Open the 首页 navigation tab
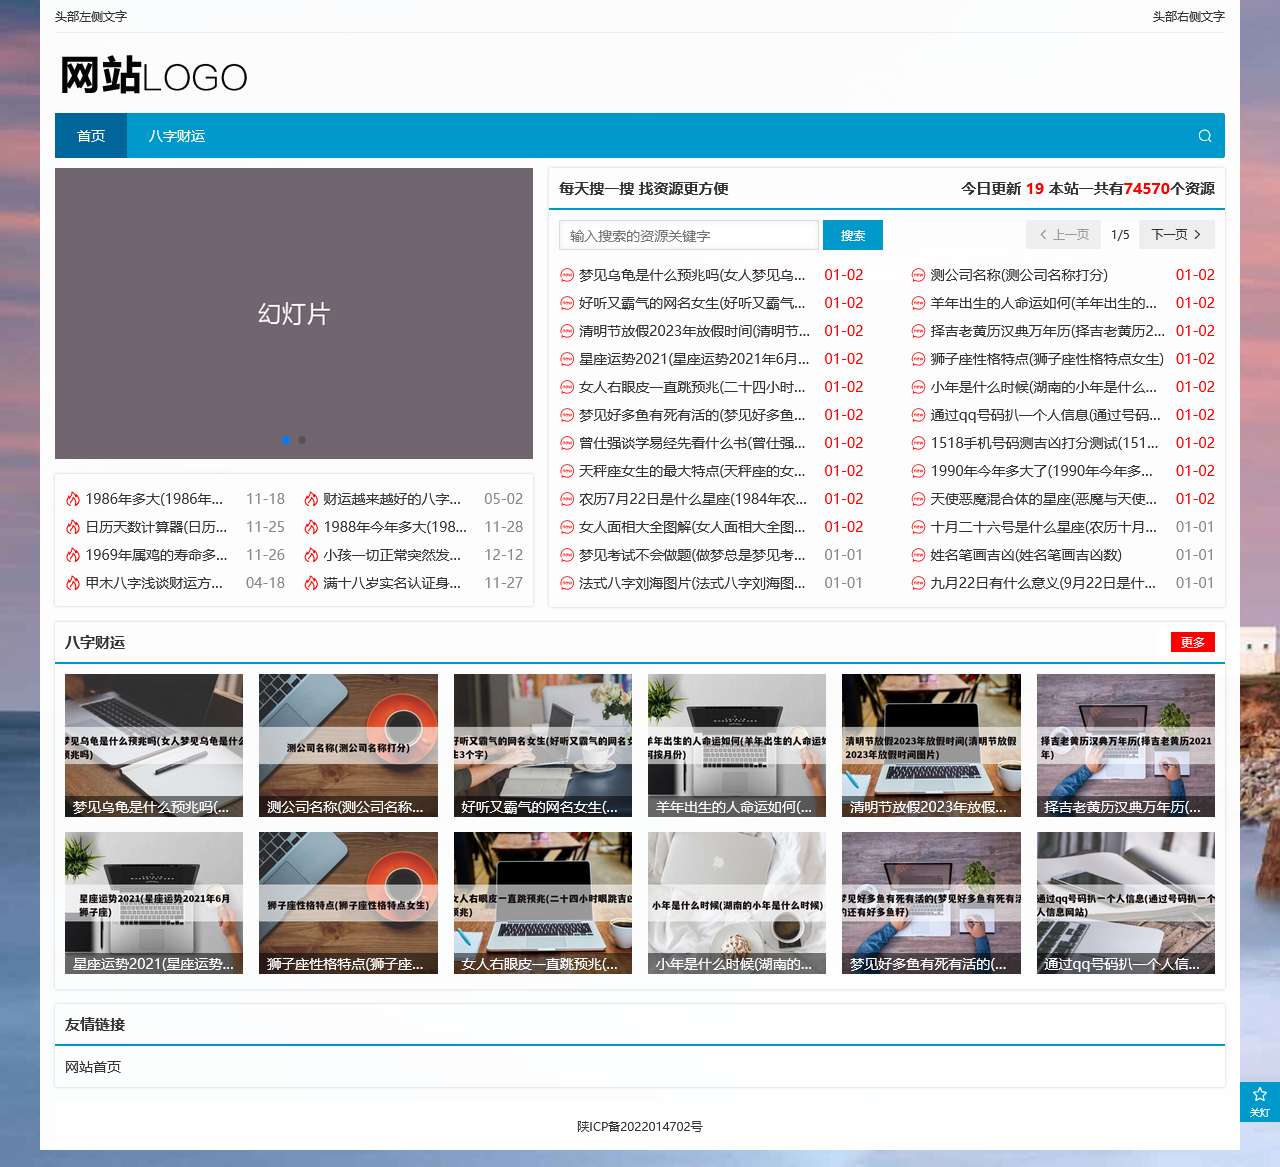1280x1167 pixels. 91,136
